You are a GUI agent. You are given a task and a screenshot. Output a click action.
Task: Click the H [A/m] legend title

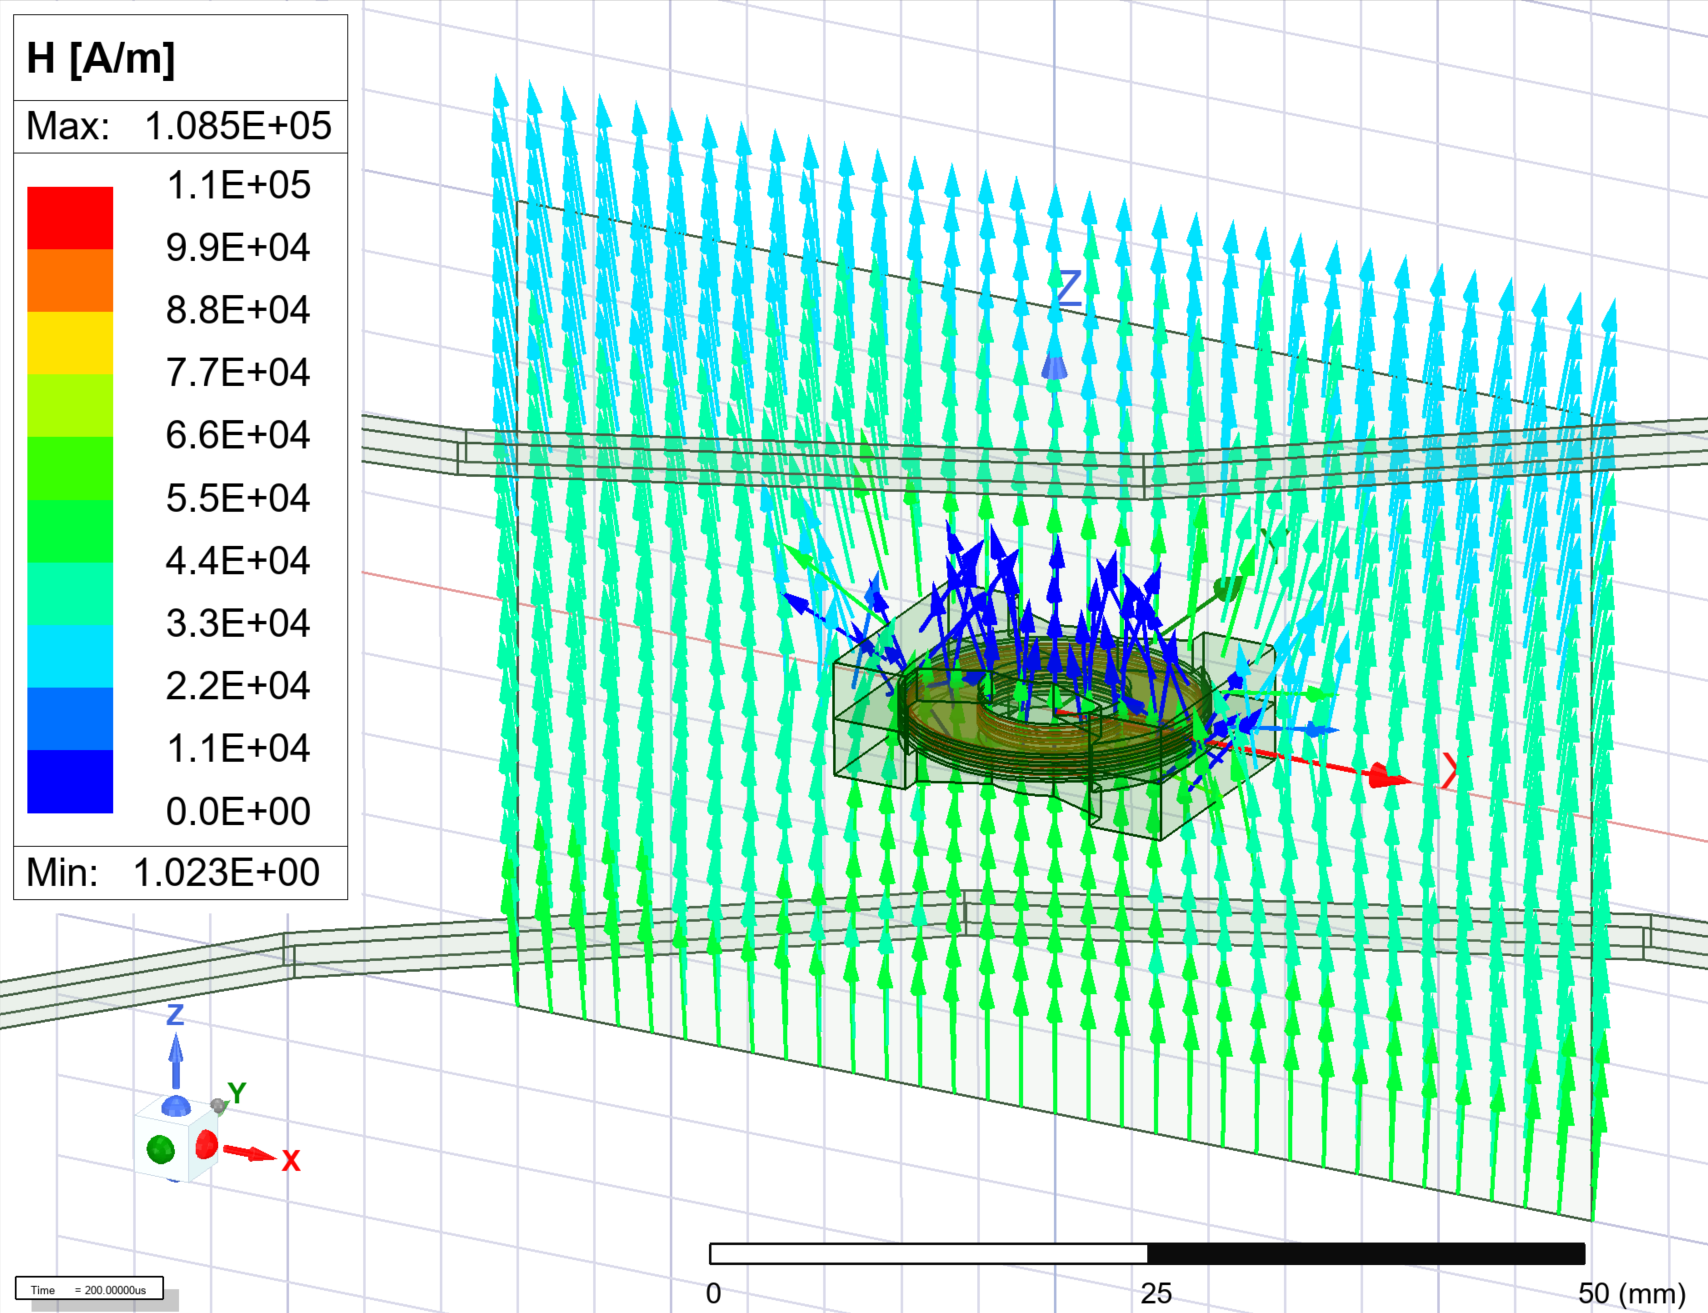101,58
